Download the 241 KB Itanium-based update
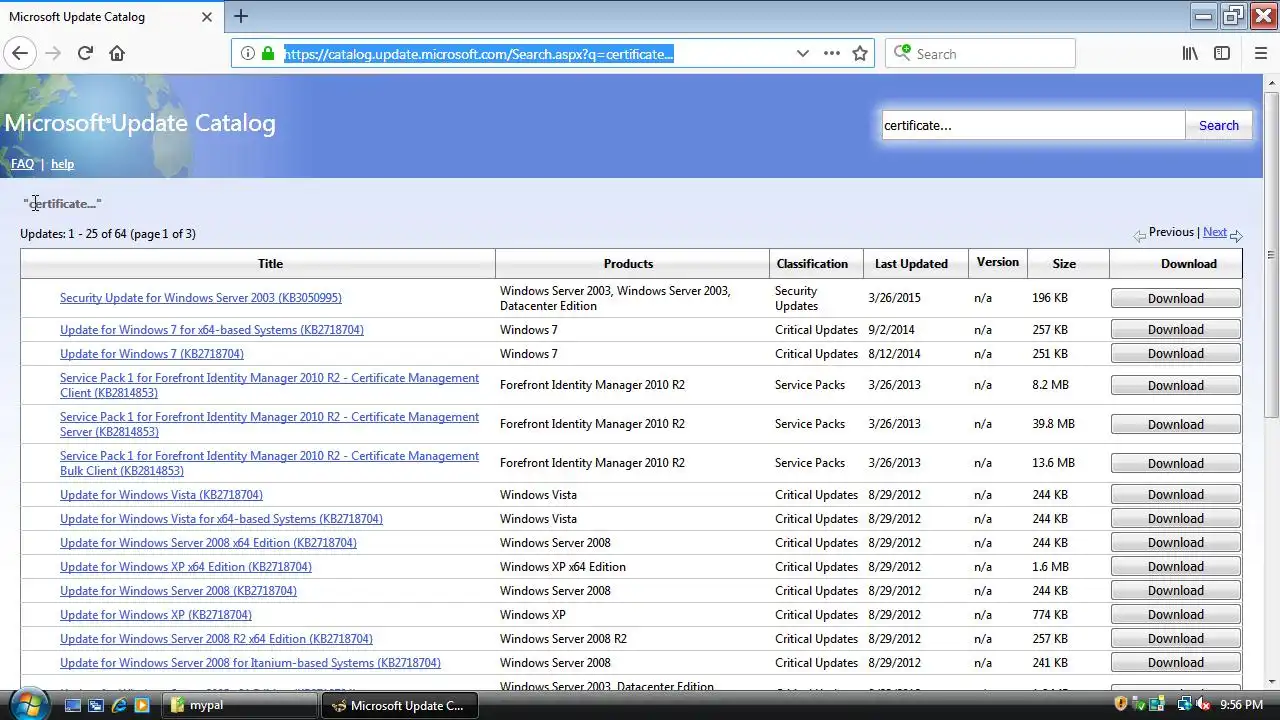1280x720 pixels. coord(1176,663)
